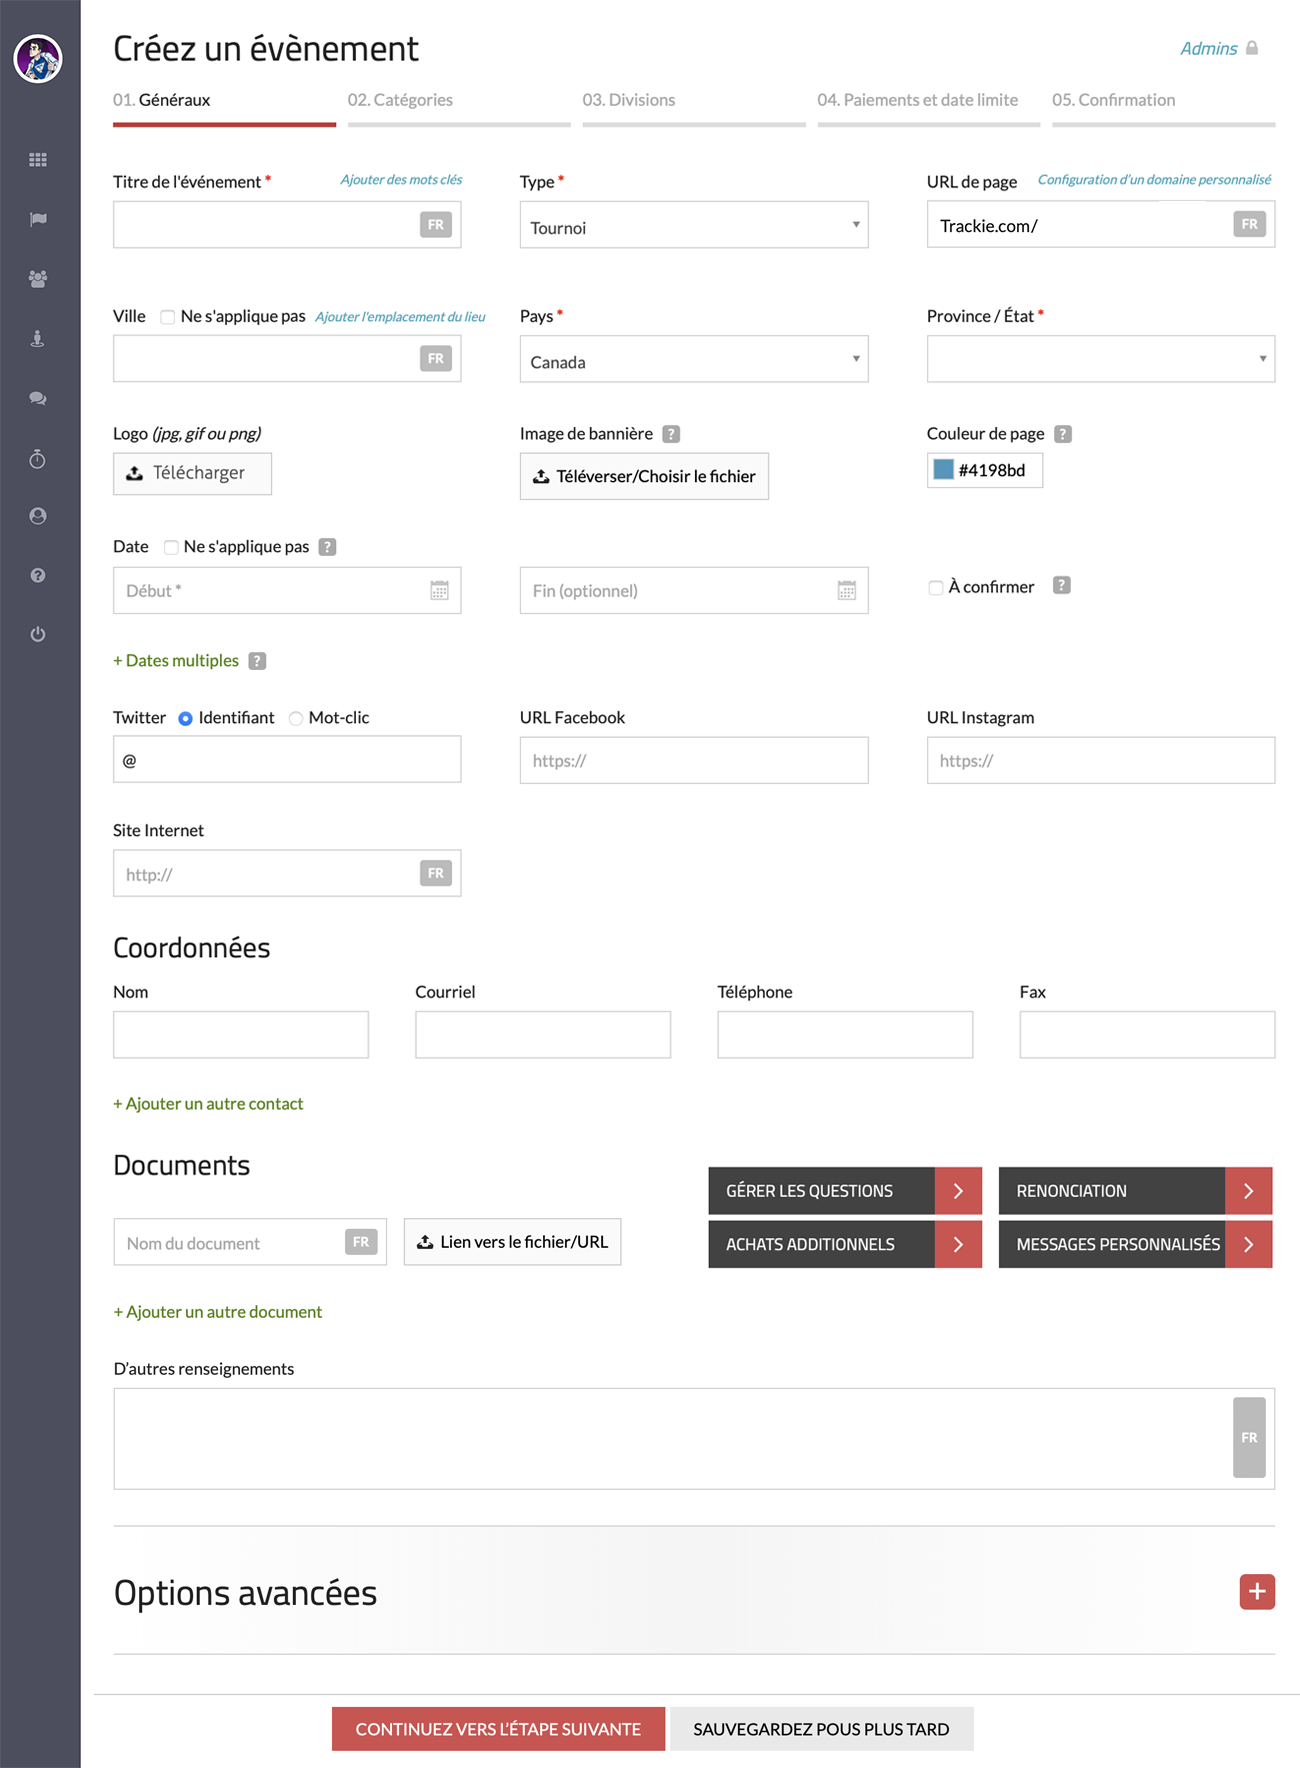Click the blue page color swatch
The width and height of the screenshot is (1300, 1768).
943,470
